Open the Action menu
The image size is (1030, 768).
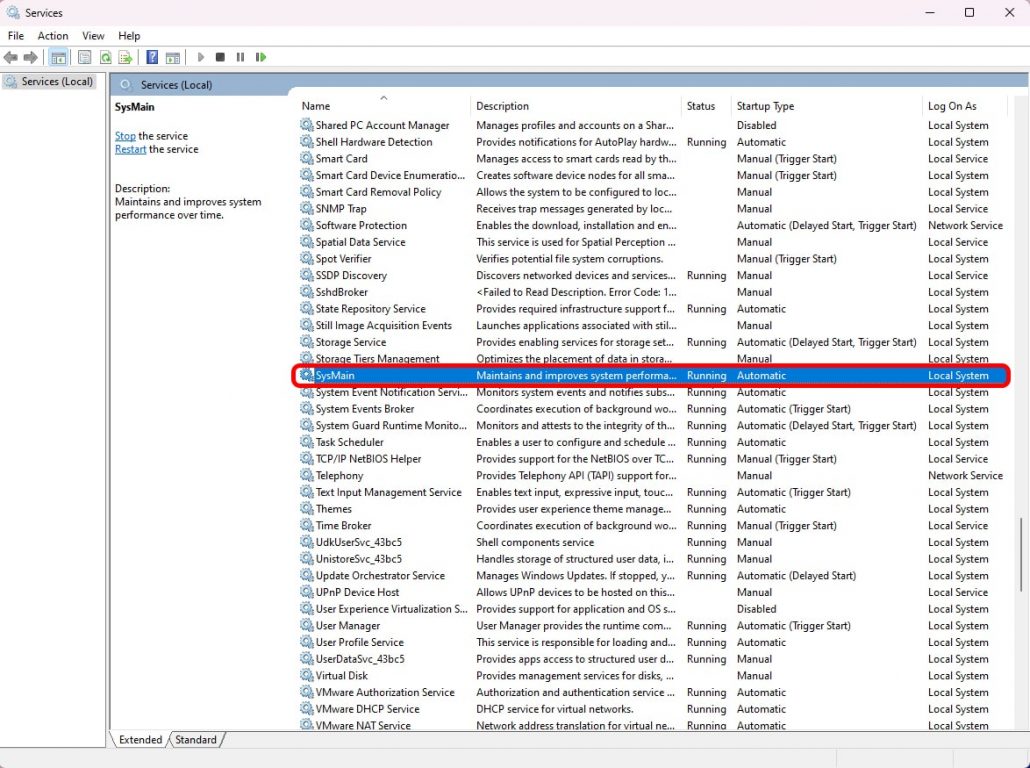click(x=53, y=36)
